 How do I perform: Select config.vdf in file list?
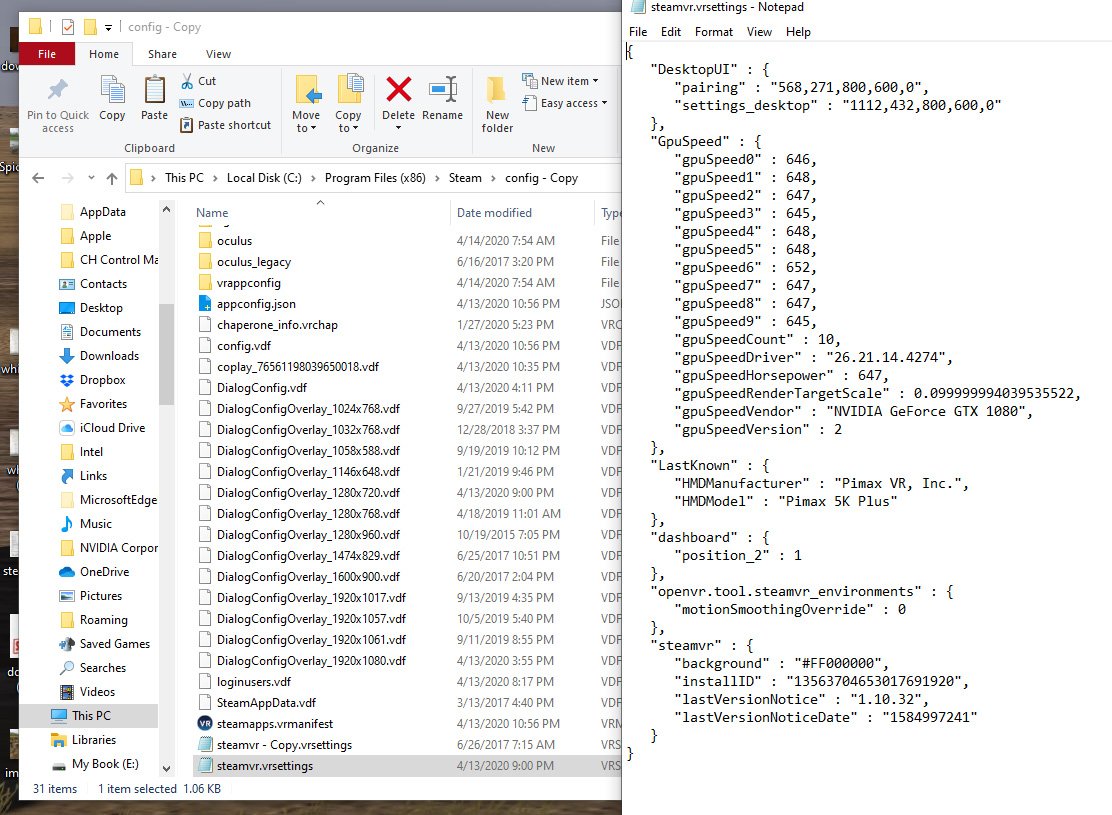tap(244, 345)
